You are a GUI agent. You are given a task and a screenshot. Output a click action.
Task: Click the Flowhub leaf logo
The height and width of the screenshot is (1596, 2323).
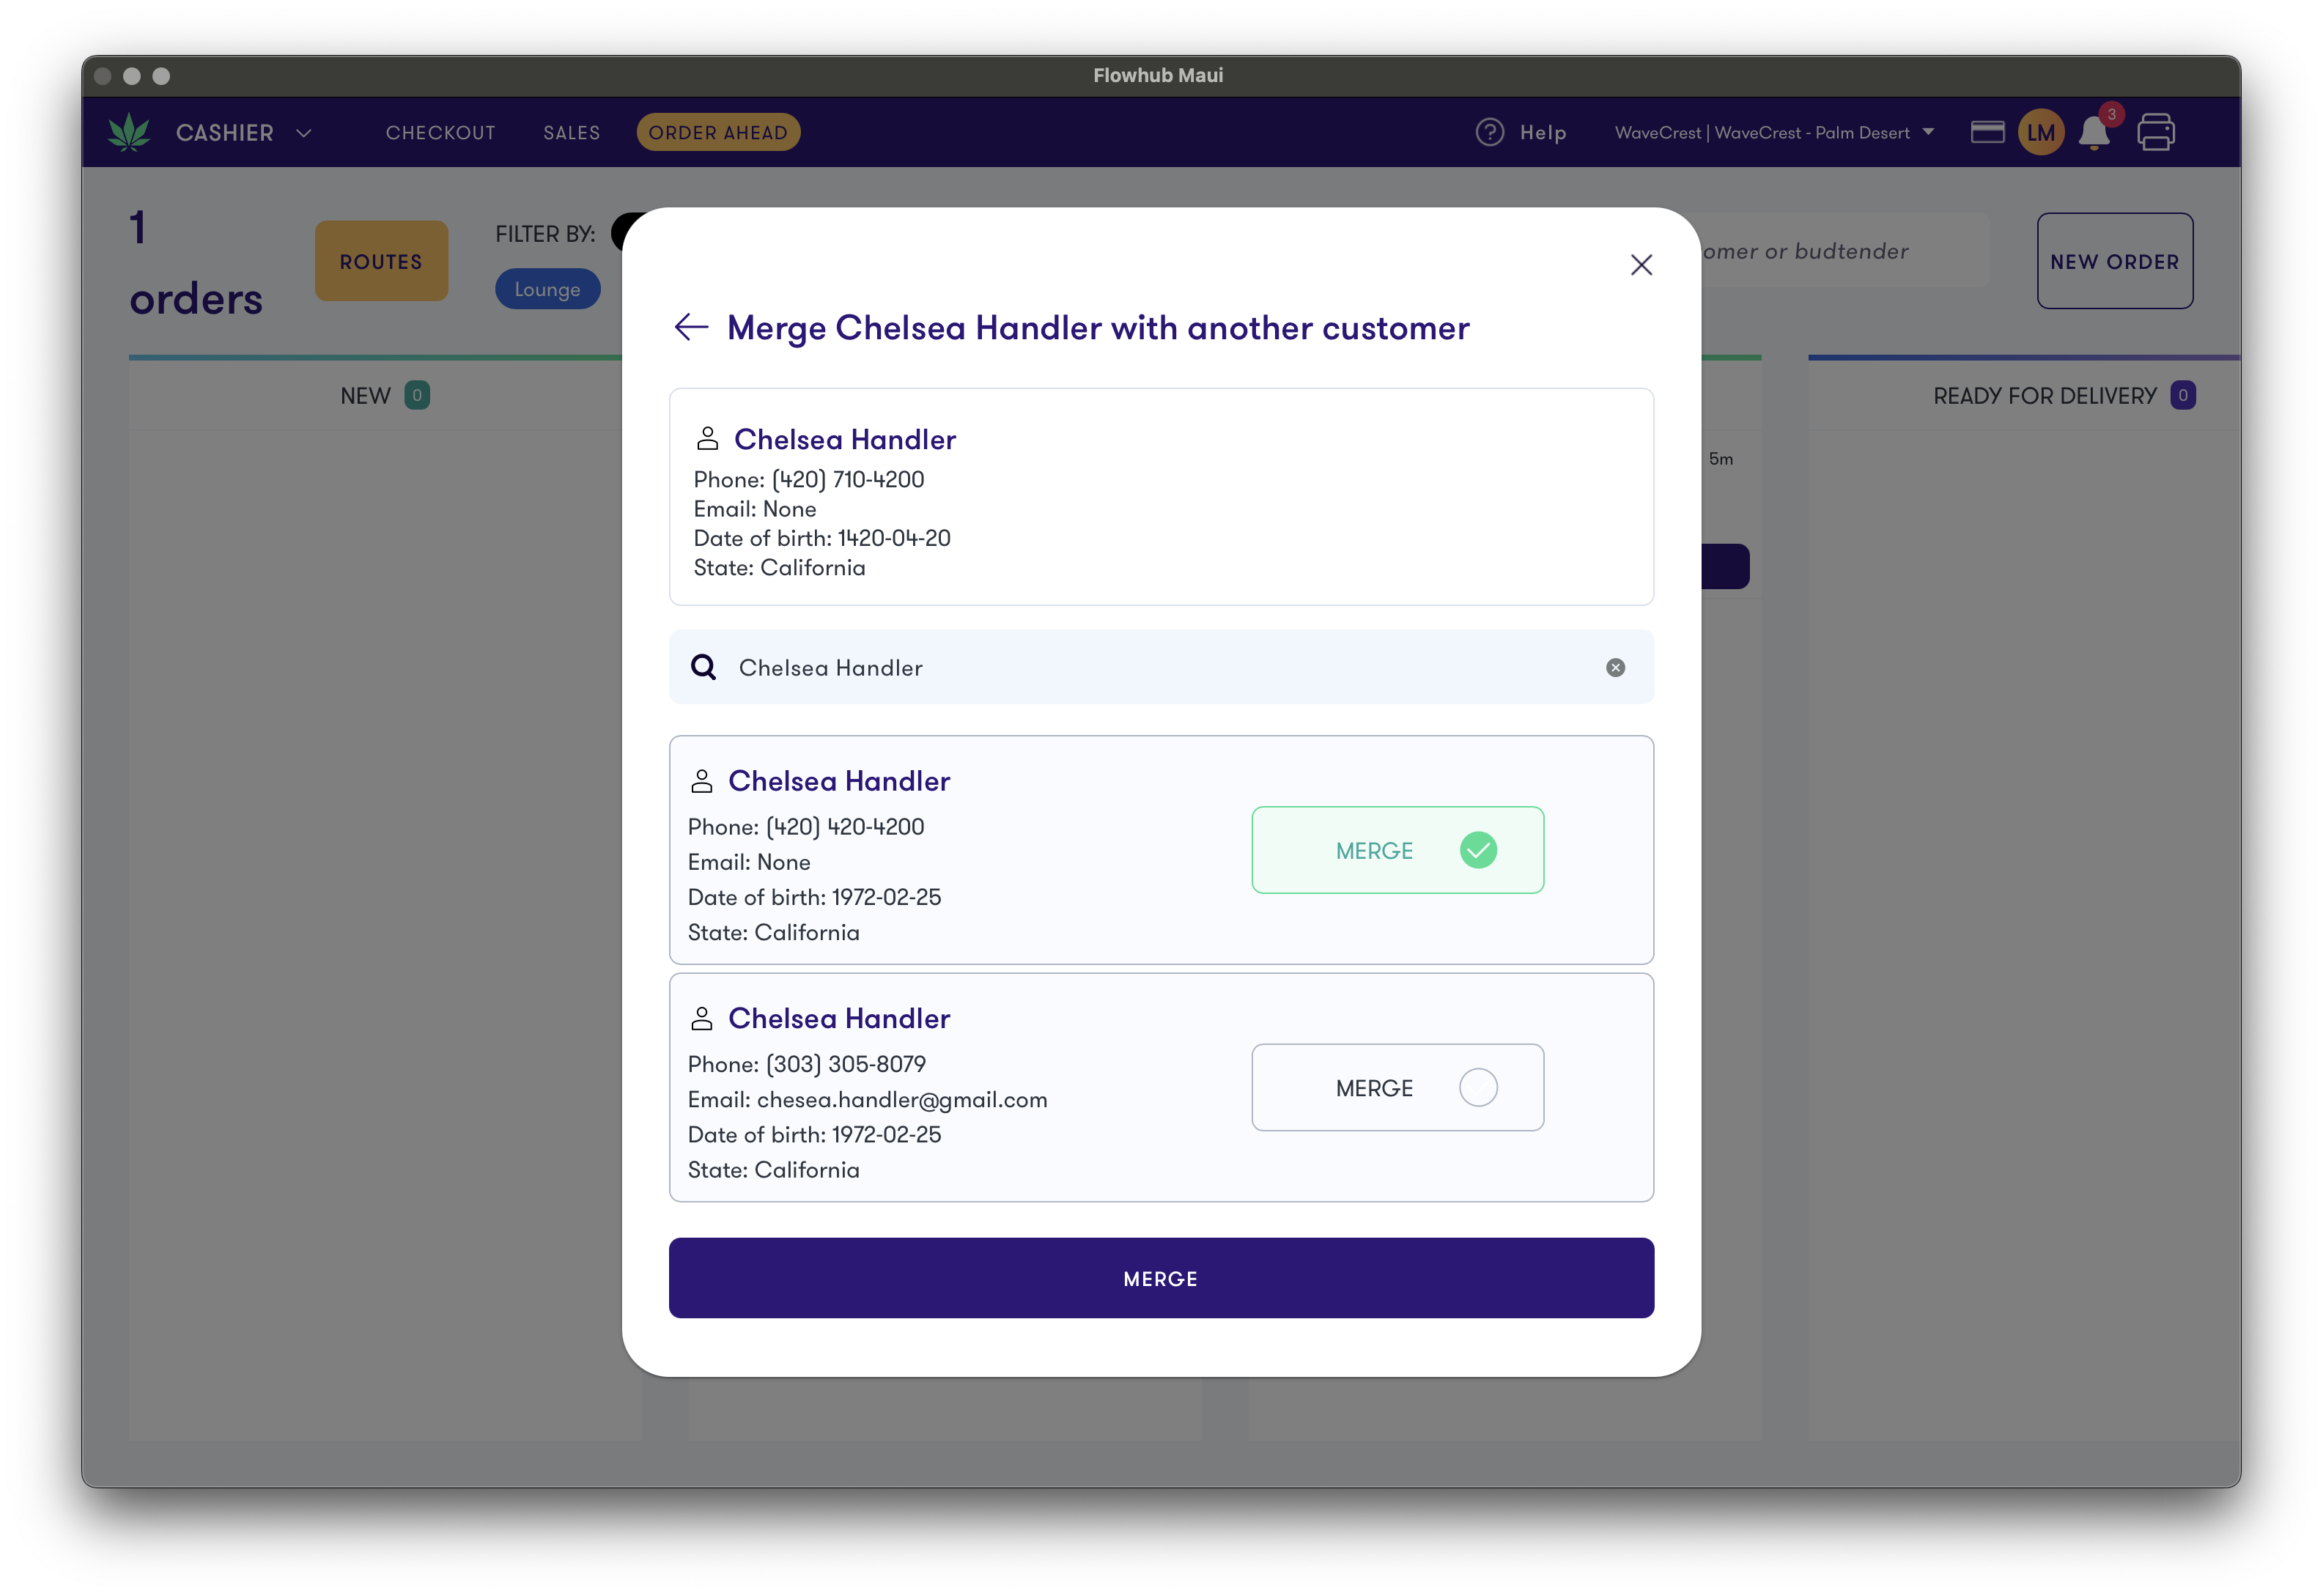pyautogui.click(x=129, y=133)
